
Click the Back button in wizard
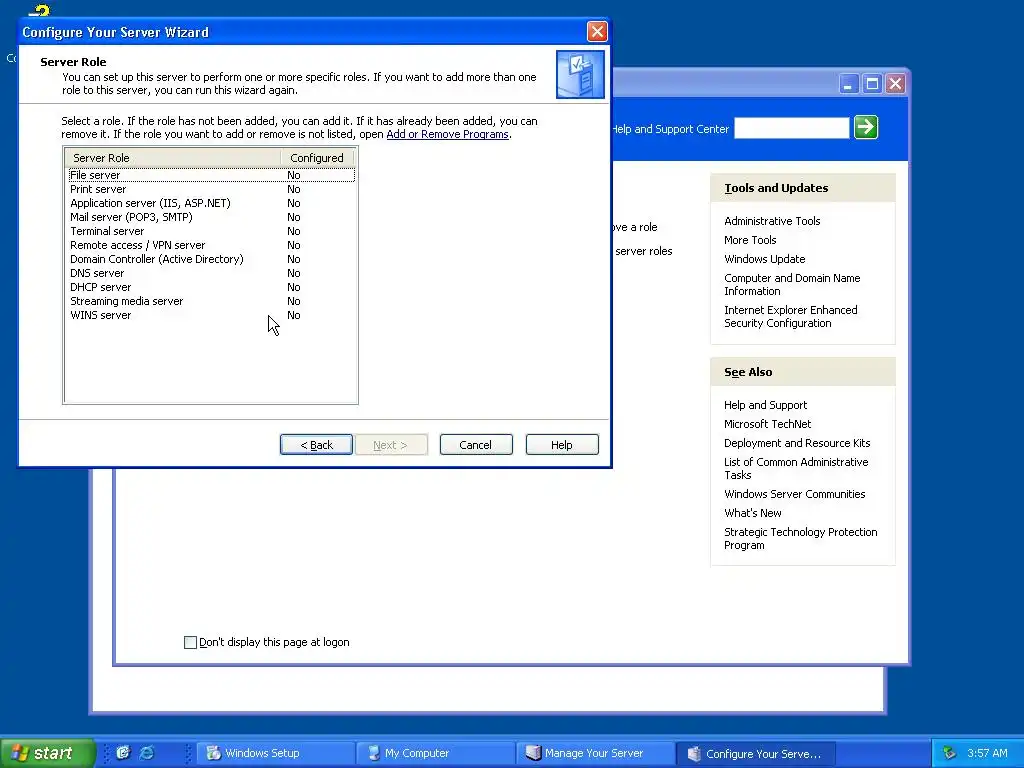pos(316,445)
